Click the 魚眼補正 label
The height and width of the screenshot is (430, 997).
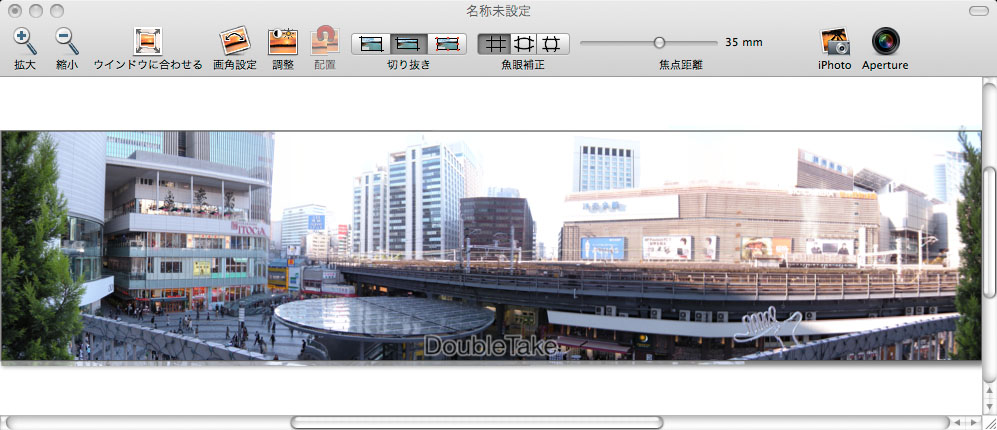pyautogui.click(x=523, y=65)
